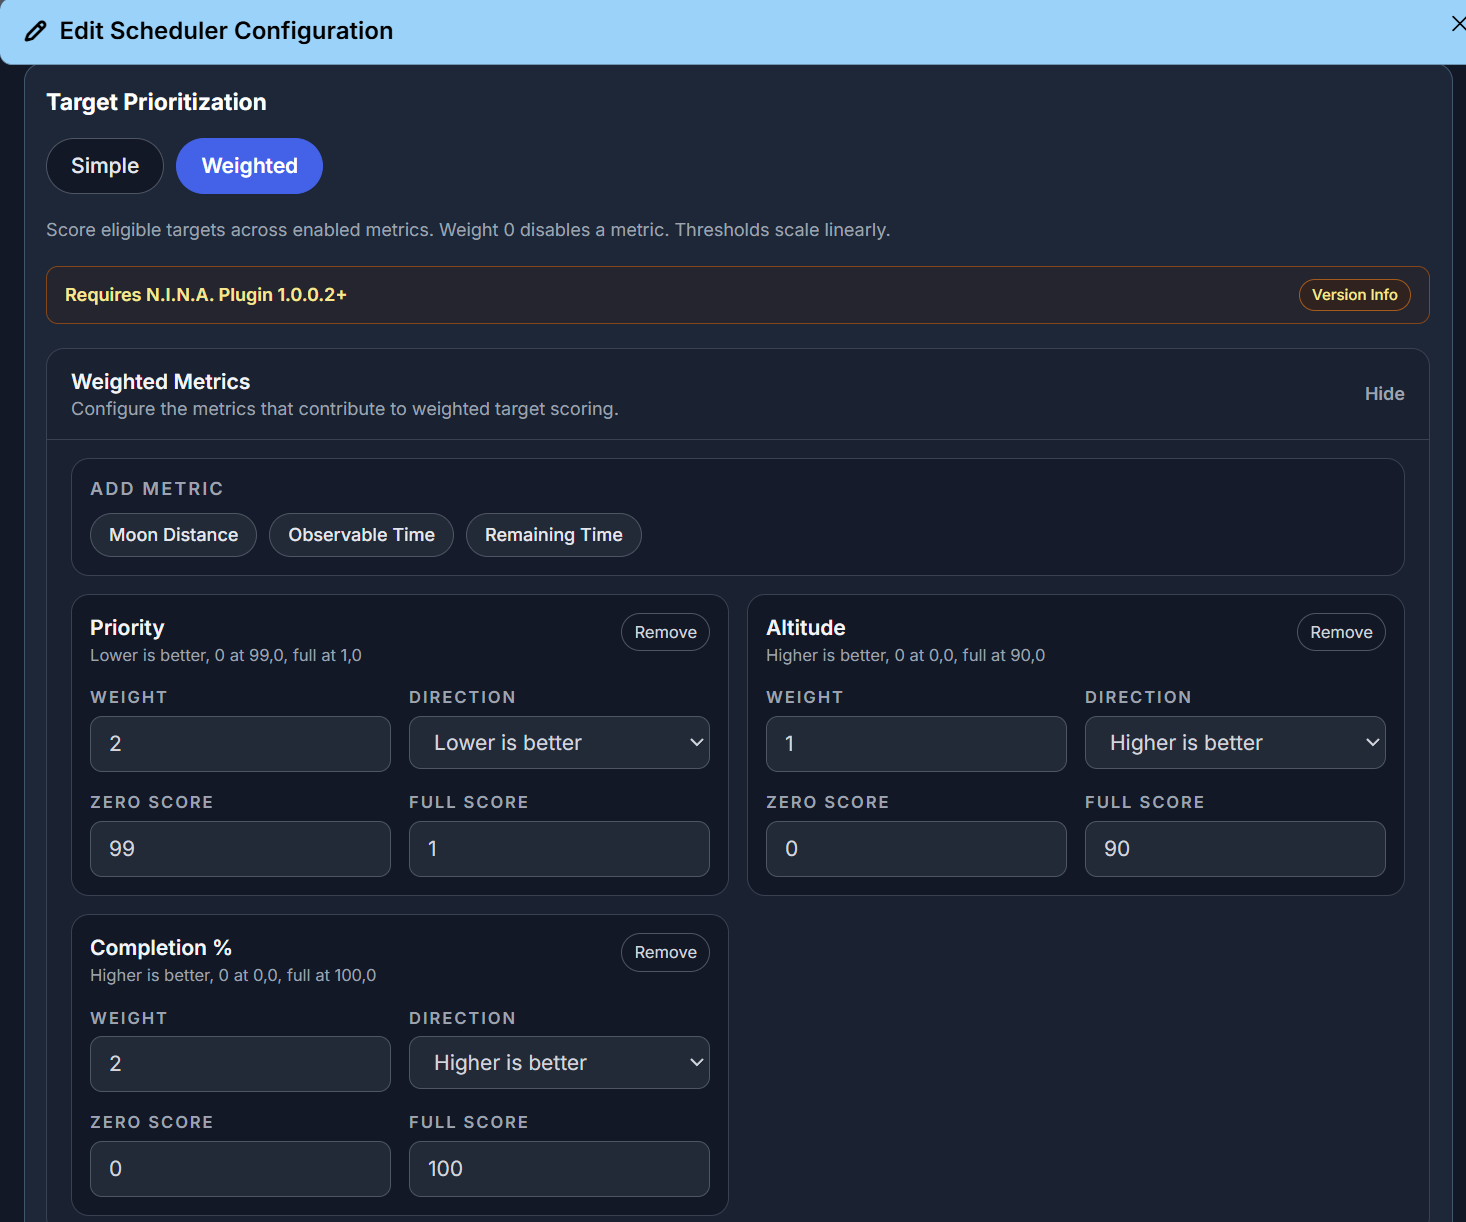Click the pencil edit icon in header
This screenshot has height=1222, width=1466.
36,31
